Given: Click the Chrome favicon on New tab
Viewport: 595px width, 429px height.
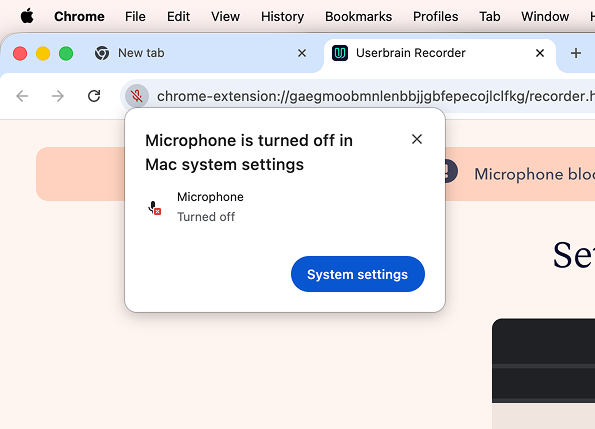Looking at the screenshot, I should tap(102, 53).
